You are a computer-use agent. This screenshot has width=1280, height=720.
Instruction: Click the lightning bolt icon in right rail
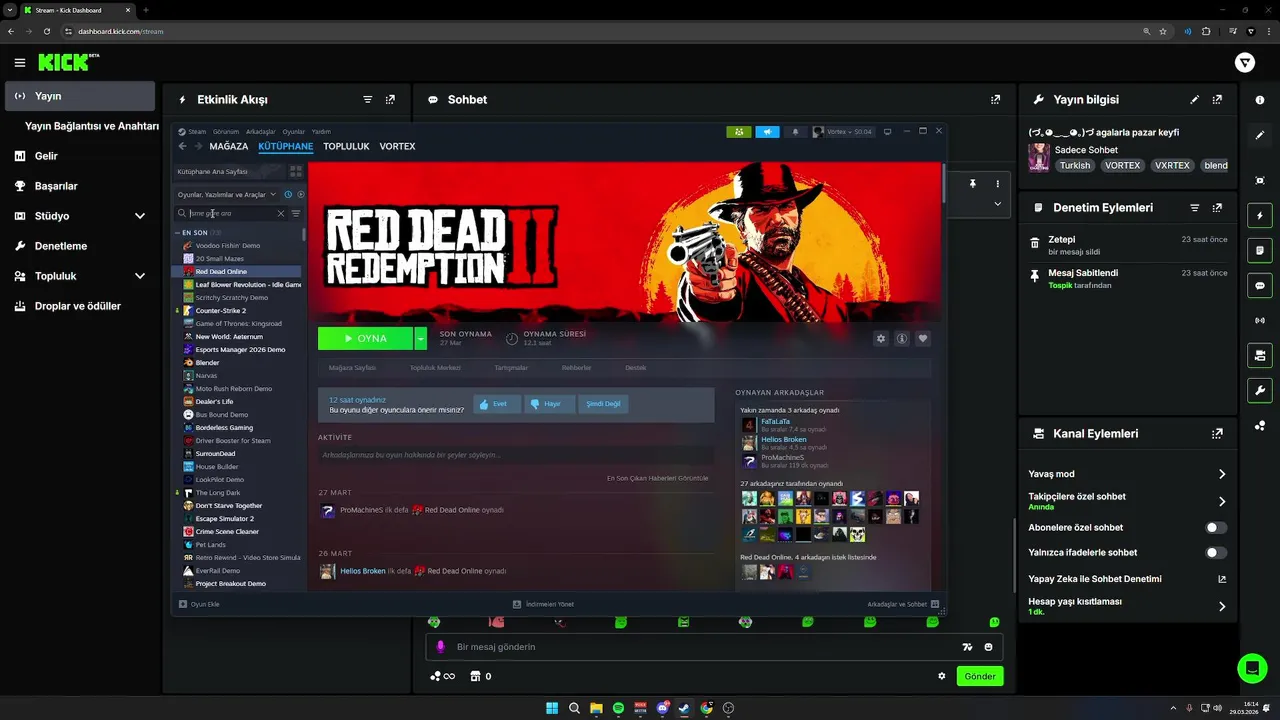click(1260, 215)
